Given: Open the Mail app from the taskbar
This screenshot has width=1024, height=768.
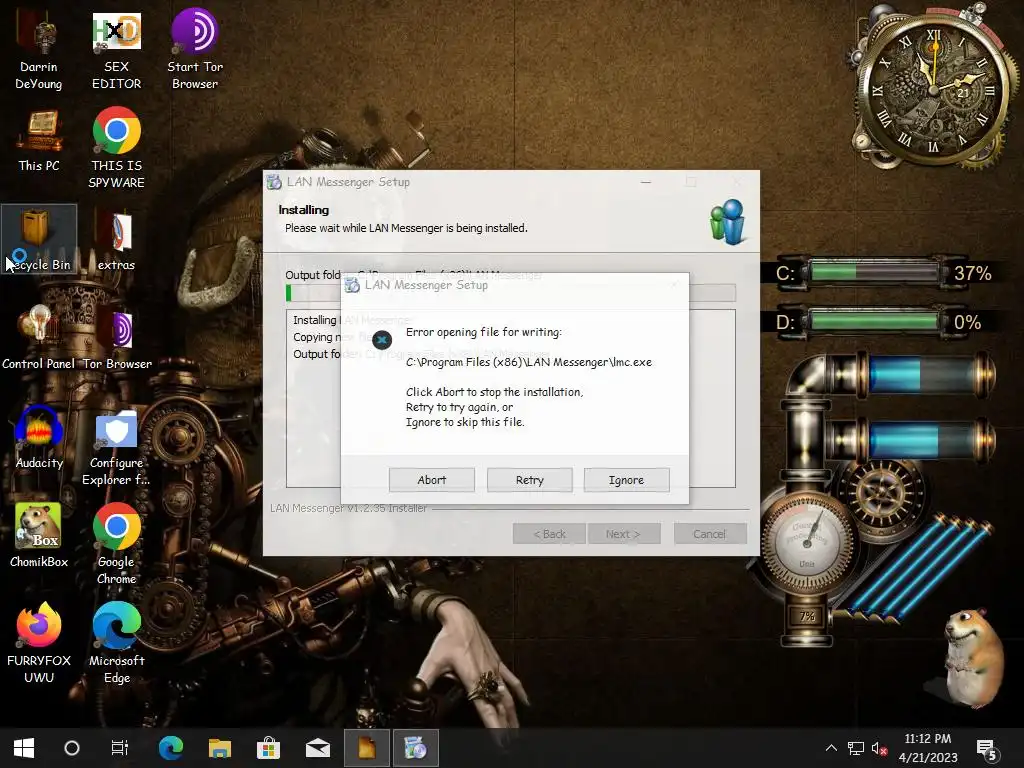Looking at the screenshot, I should pyautogui.click(x=317, y=748).
